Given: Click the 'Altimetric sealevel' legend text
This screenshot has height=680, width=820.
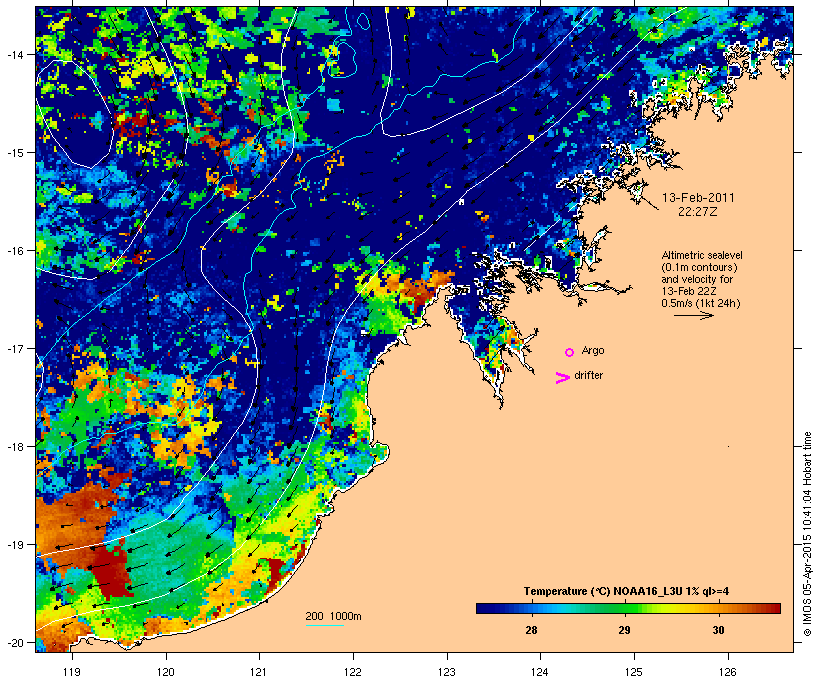Looking at the screenshot, I should click(x=702, y=255).
